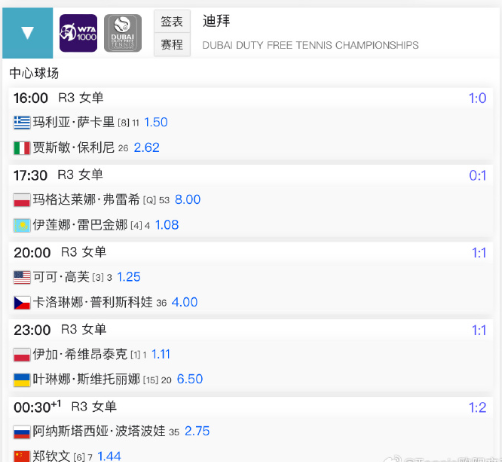The height and width of the screenshot is (462, 502).
Task: Open the 签表 draw tab
Action: click(172, 21)
